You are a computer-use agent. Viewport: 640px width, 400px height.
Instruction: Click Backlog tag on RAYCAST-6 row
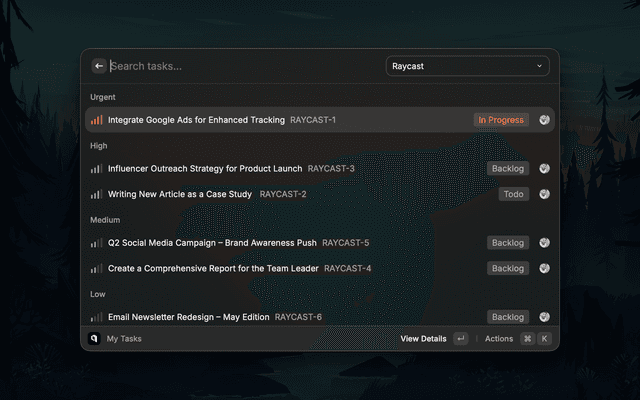pyautogui.click(x=508, y=317)
